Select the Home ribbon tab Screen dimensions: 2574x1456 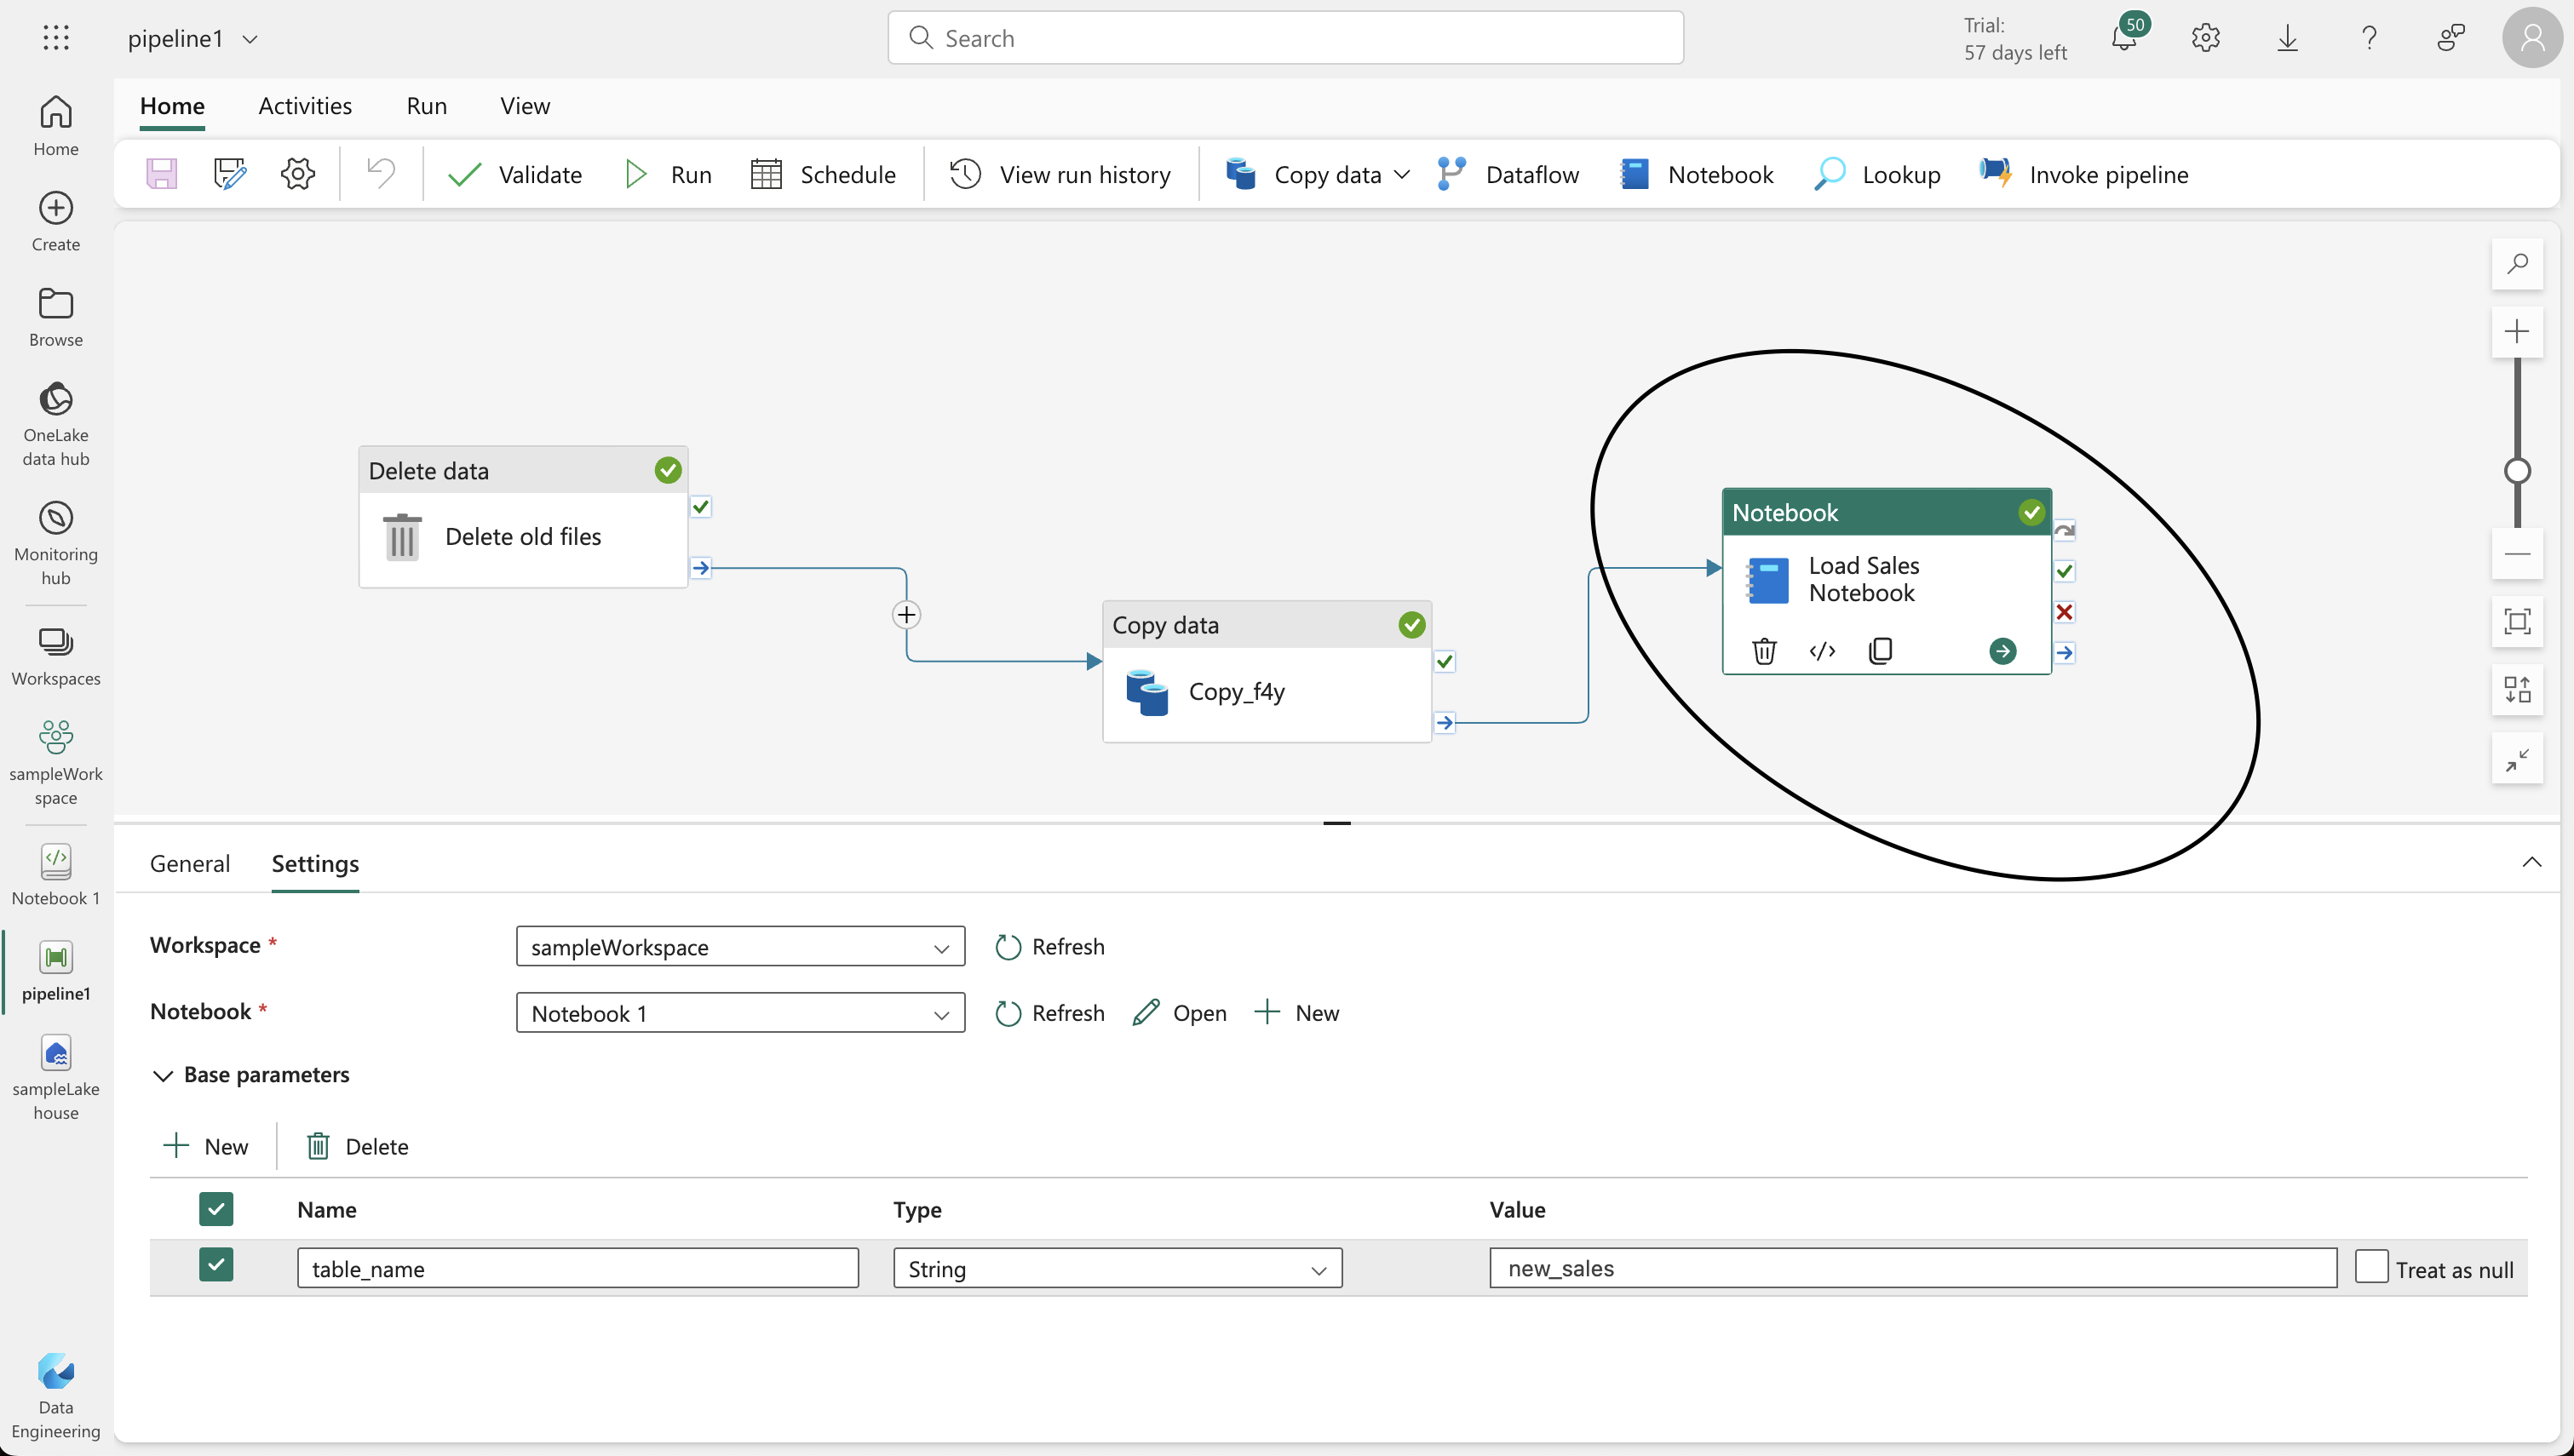click(172, 106)
